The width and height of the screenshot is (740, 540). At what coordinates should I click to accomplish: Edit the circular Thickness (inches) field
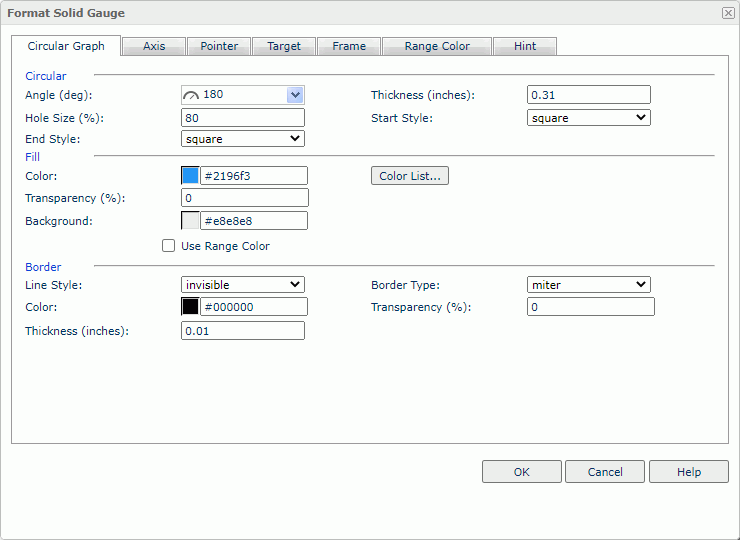pyautogui.click(x=589, y=95)
